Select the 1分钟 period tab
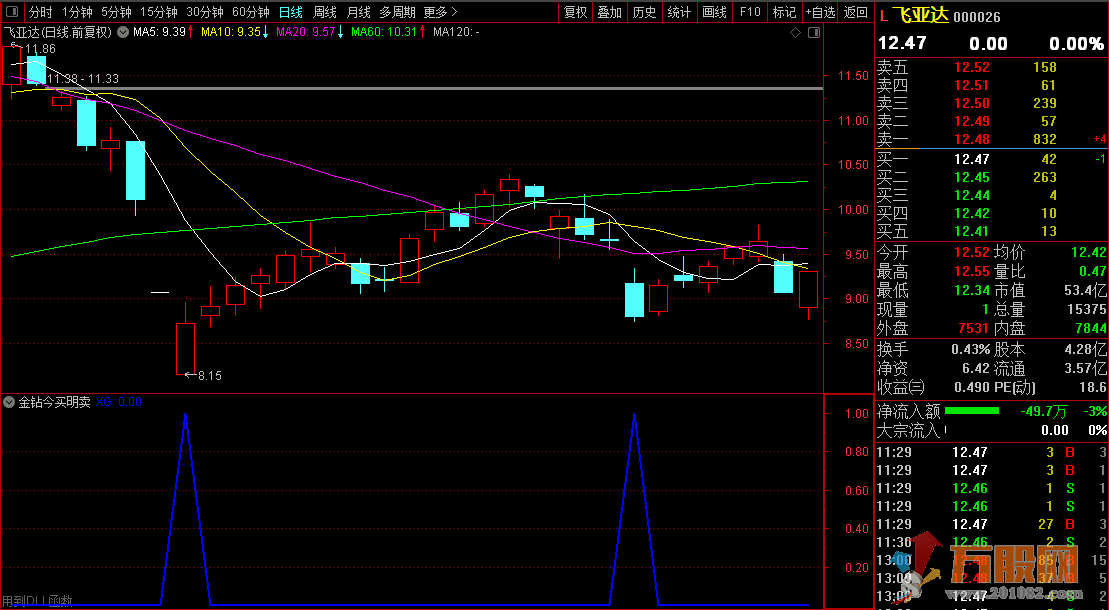Image resolution: width=1109 pixels, height=610 pixels. pos(77,12)
